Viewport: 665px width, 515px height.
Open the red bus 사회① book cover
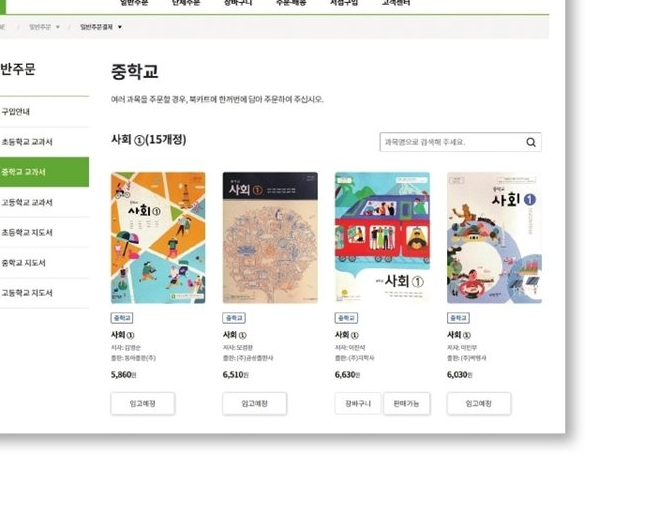click(x=382, y=238)
